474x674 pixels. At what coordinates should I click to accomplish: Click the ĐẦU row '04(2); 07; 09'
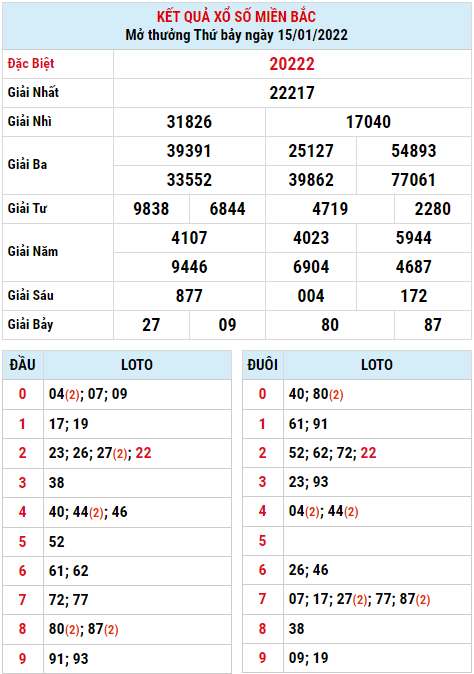[137, 394]
